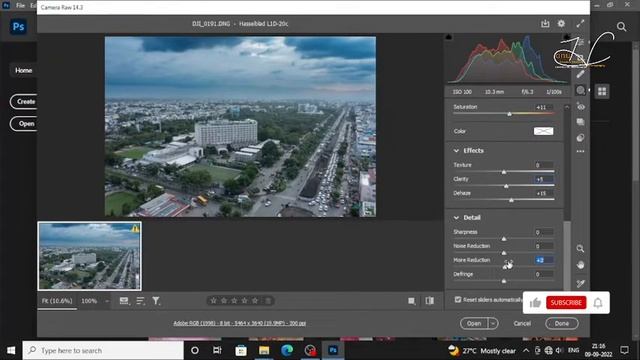Click the trash icon after rating stars

coord(268,301)
